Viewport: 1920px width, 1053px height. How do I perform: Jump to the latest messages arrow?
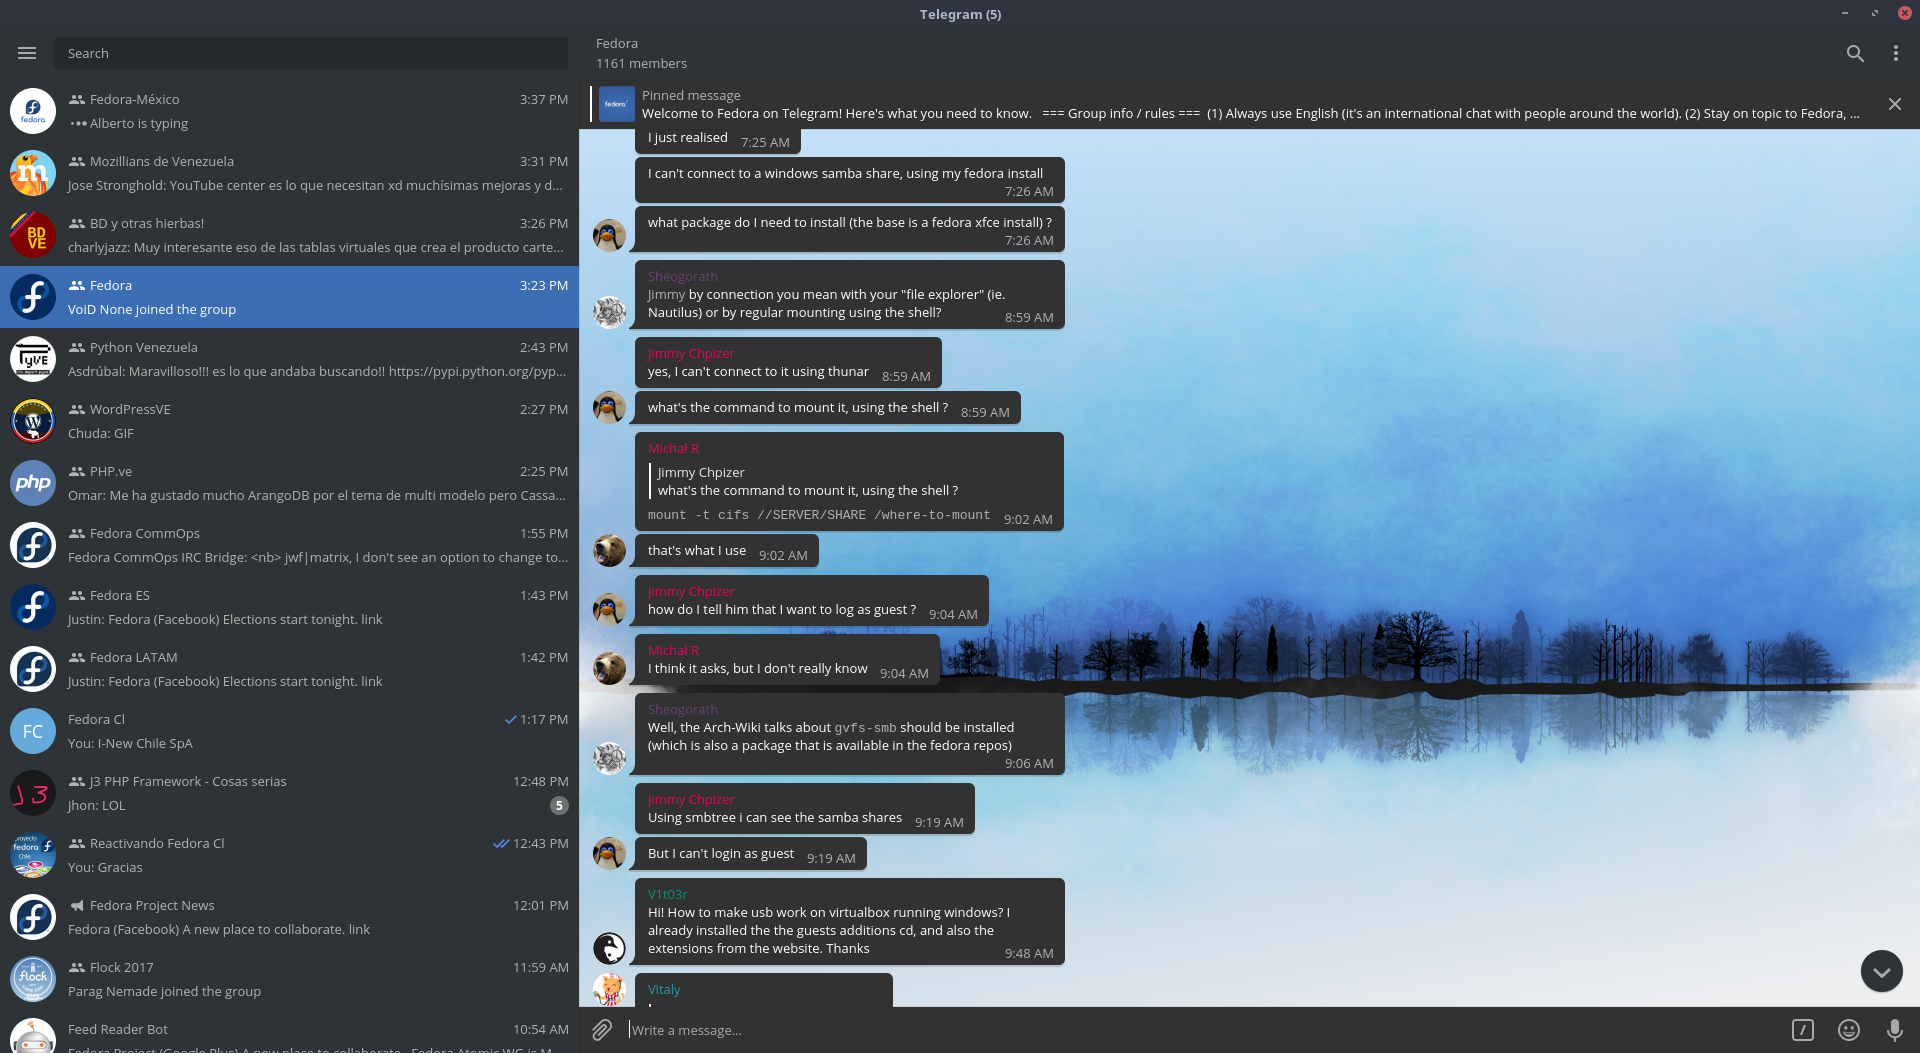coord(1882,971)
